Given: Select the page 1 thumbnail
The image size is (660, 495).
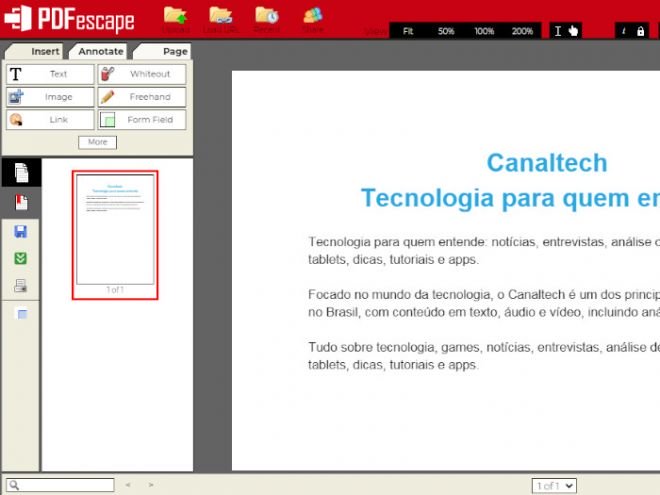Looking at the screenshot, I should 115,235.
